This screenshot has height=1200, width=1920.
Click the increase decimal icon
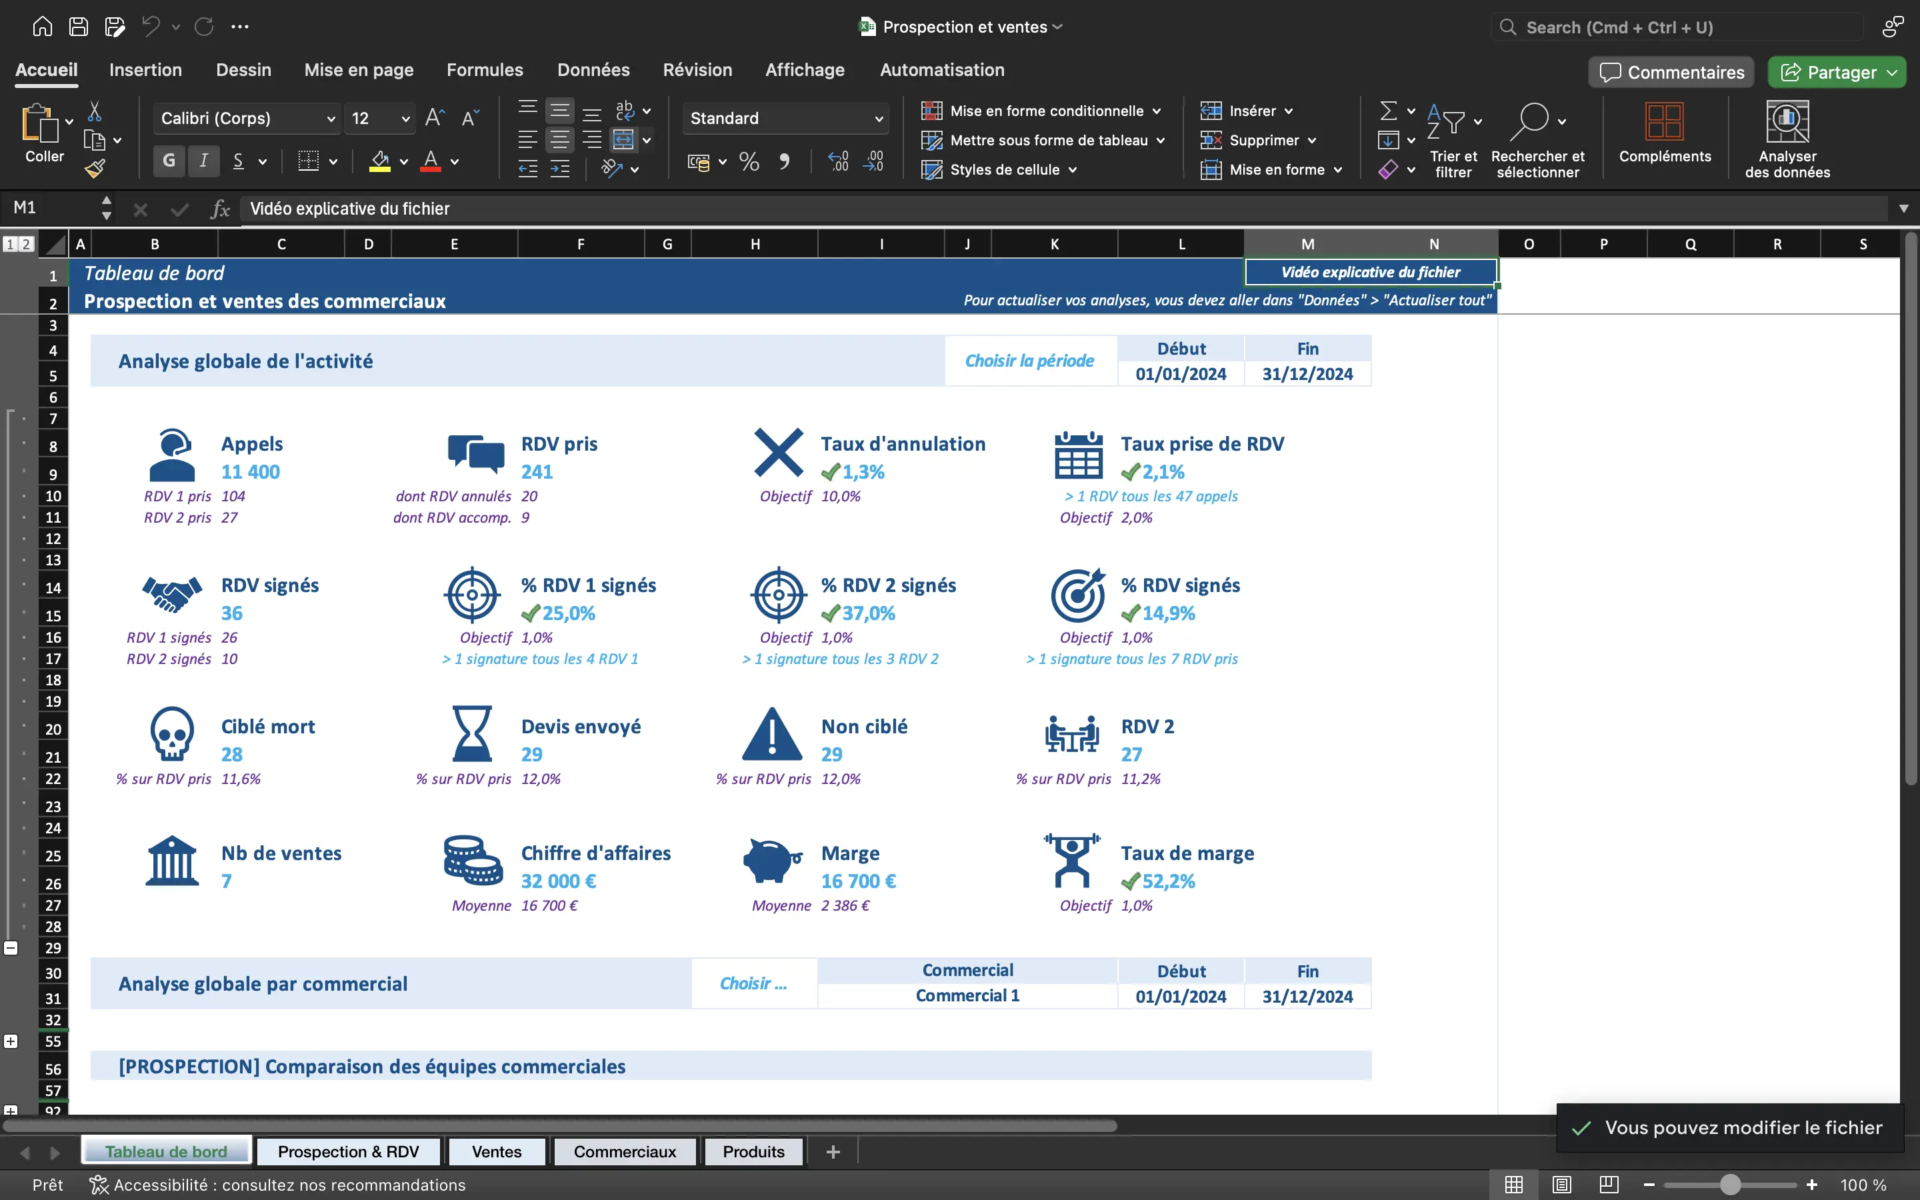[838, 161]
